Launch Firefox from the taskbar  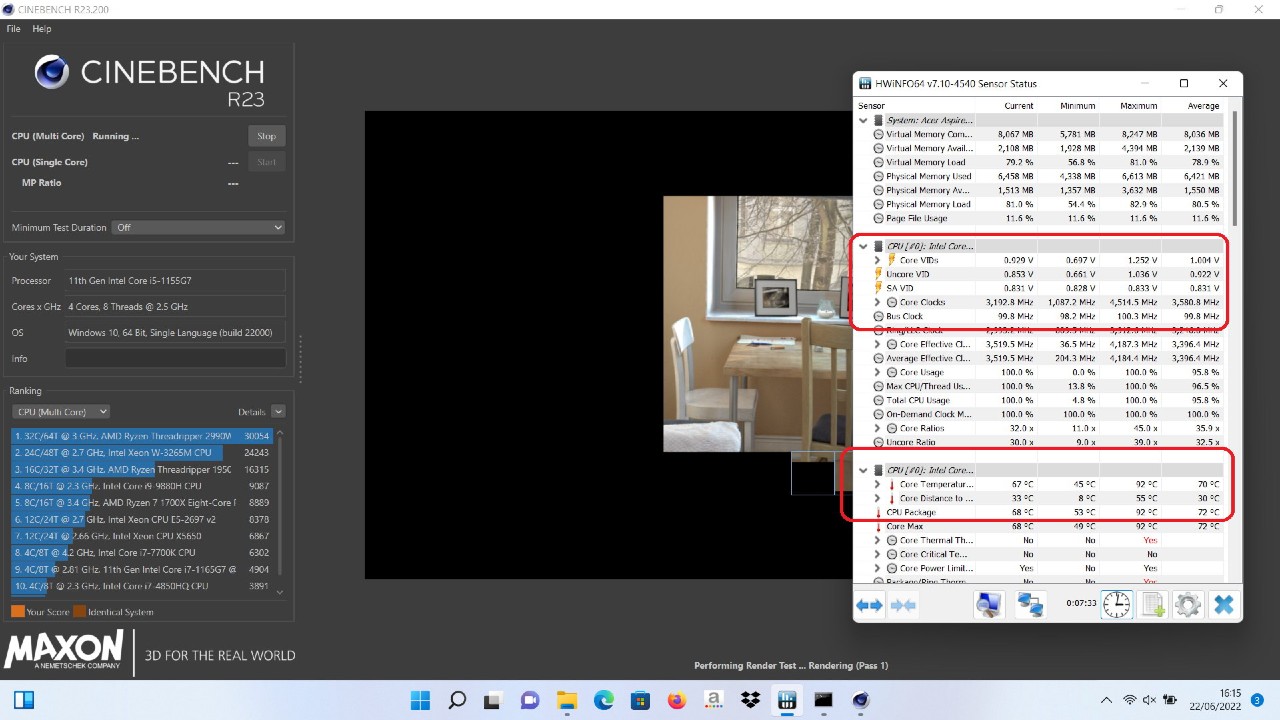pos(677,699)
